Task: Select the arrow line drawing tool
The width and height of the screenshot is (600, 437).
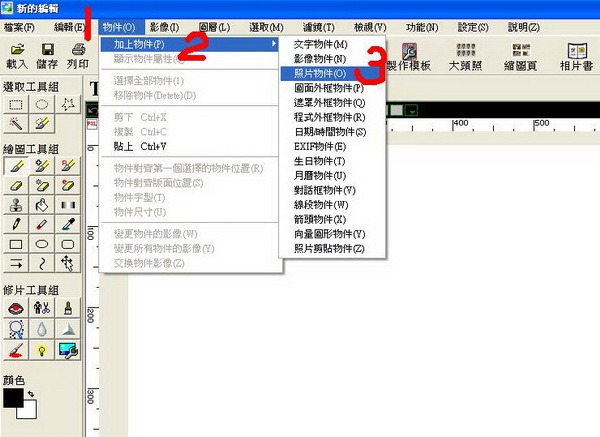Action: [16, 264]
